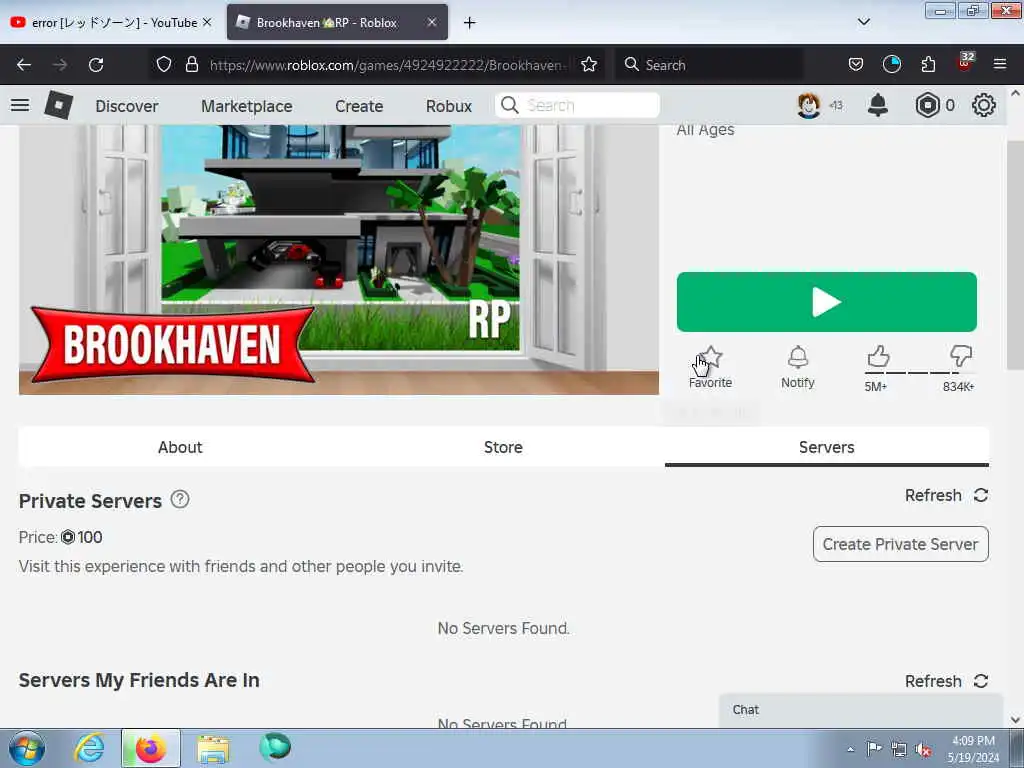This screenshot has height=768, width=1024.
Task: Click the Private Servers help question icon
Action: point(180,500)
